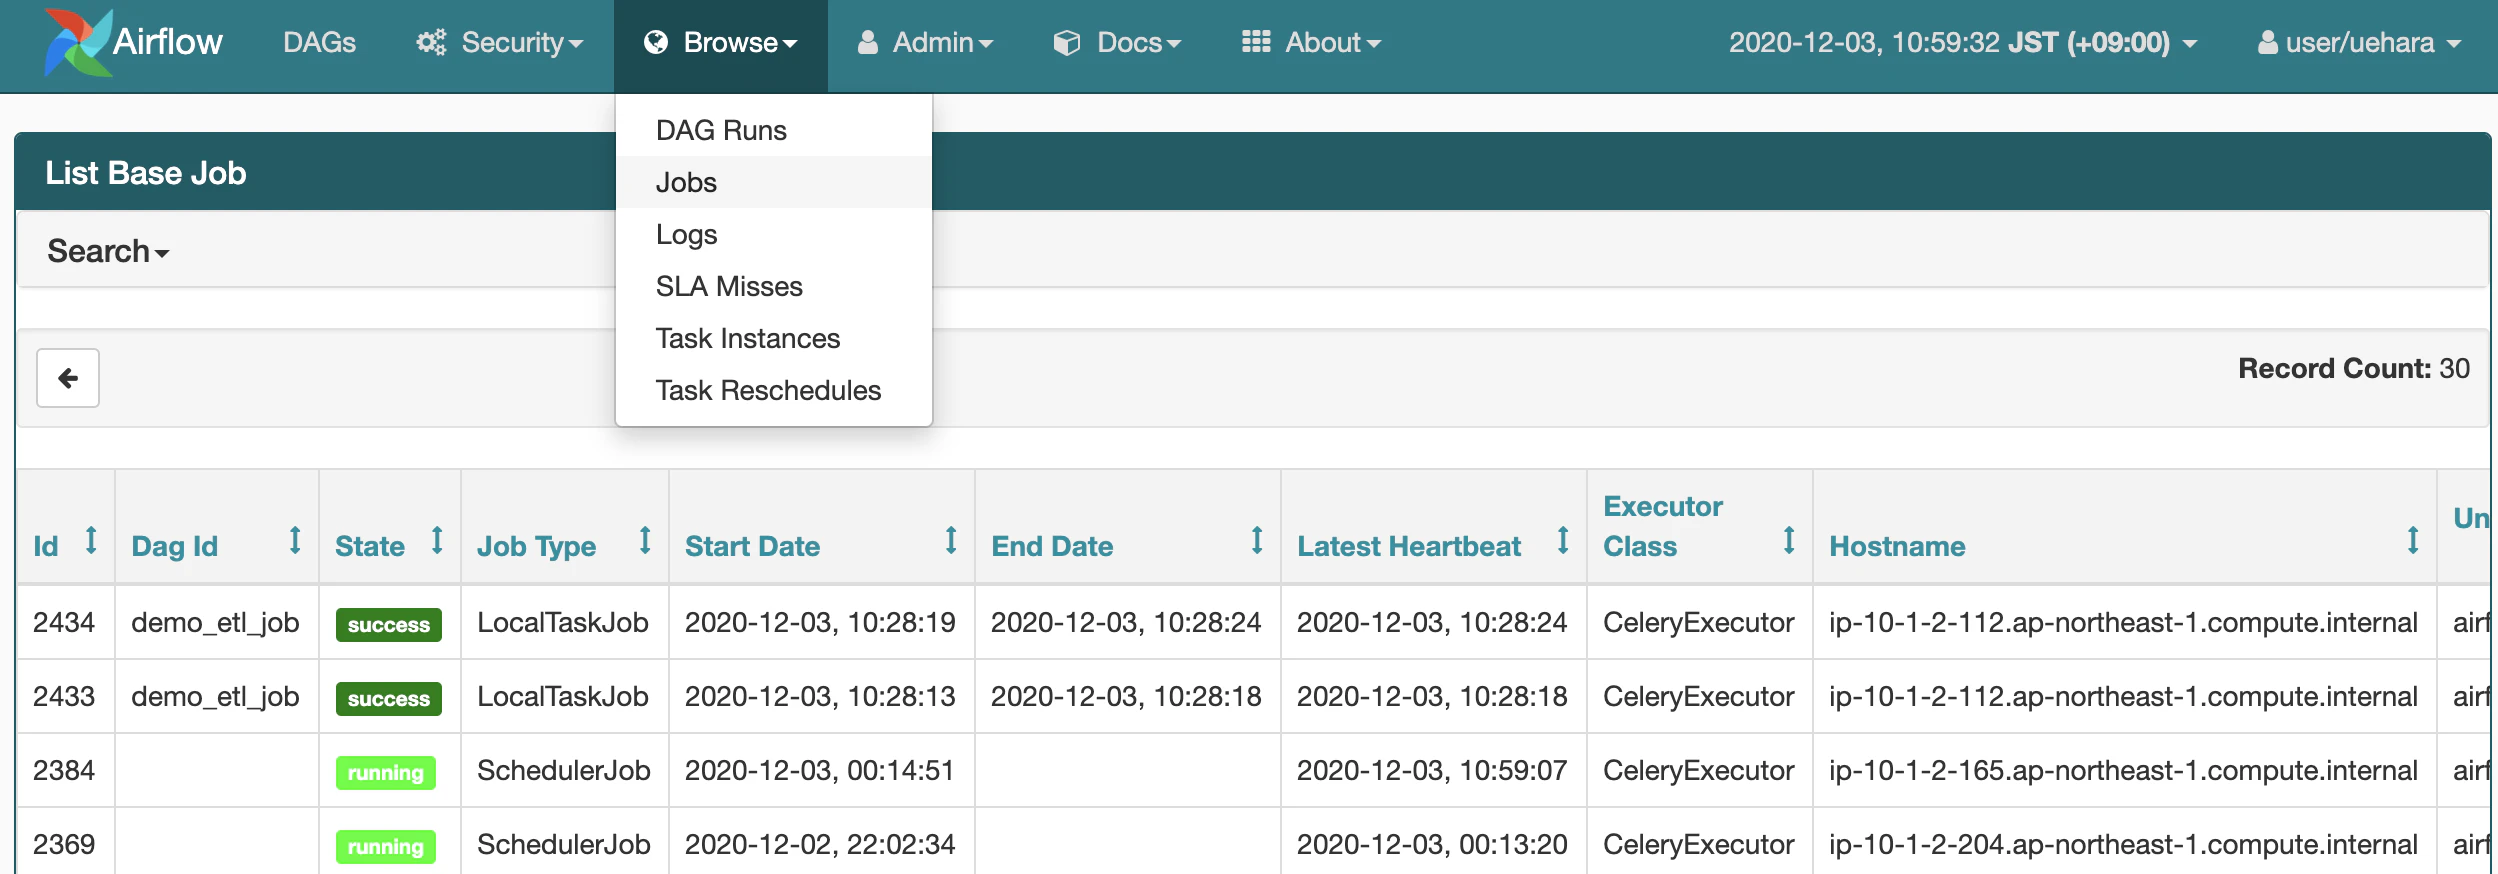Screen dimensions: 2498x874
Task: Open the timezone clock dropdown
Action: point(1963,43)
